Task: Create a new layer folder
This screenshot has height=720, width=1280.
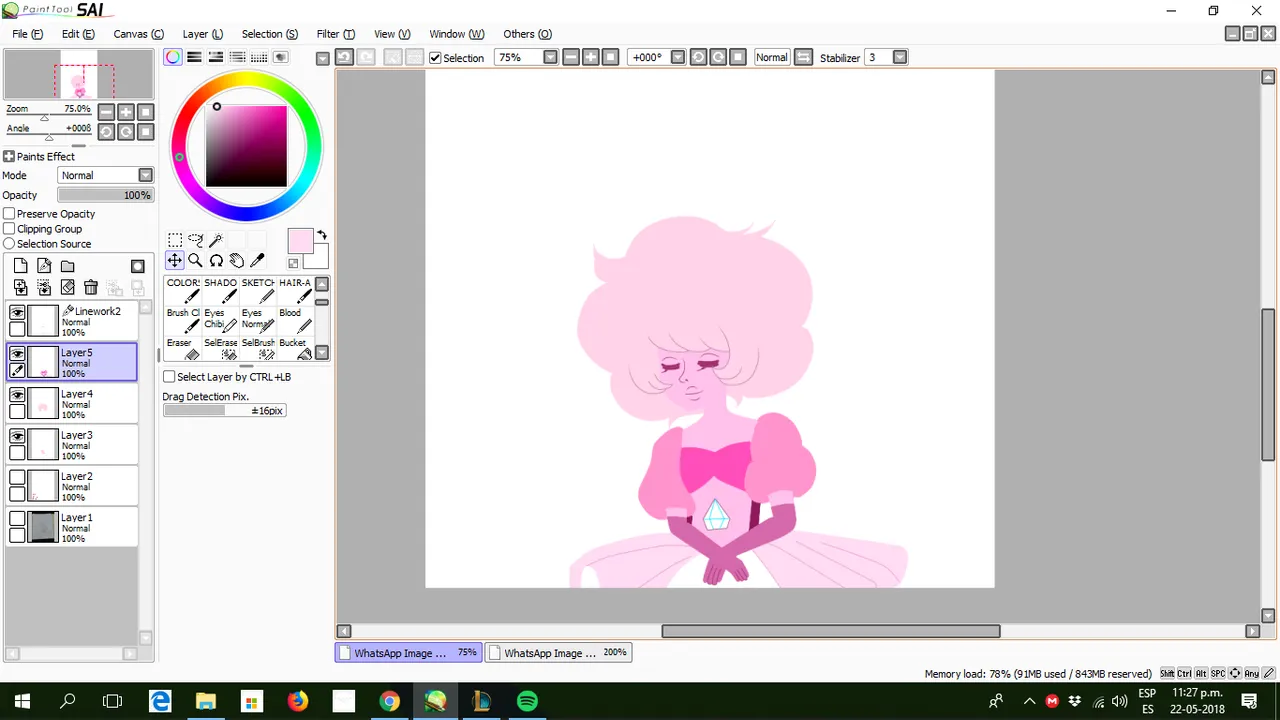Action: pos(67,266)
